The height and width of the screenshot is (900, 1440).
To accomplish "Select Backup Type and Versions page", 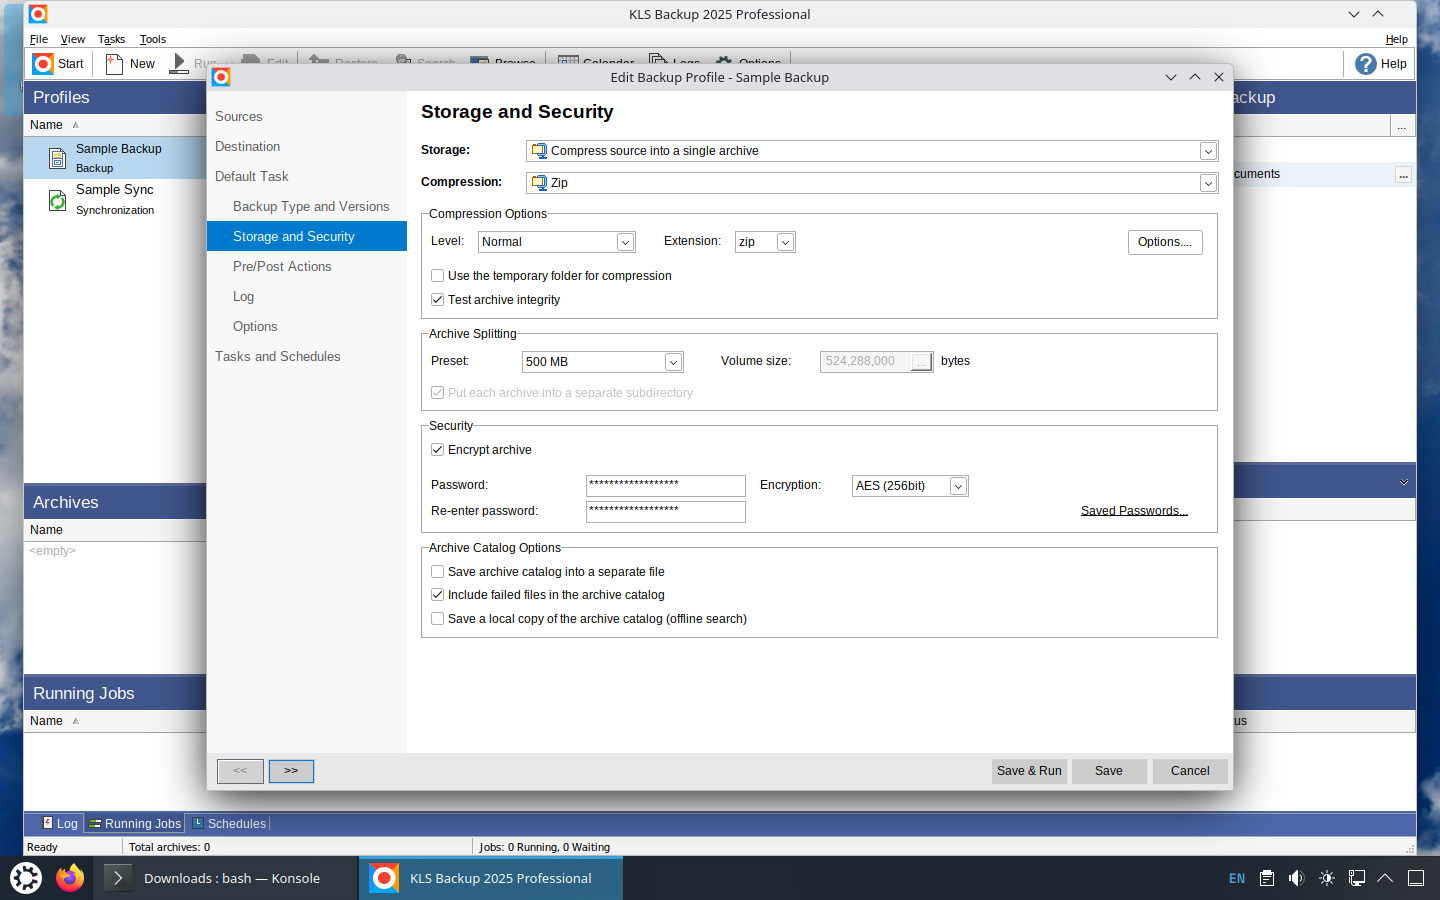I will pyautogui.click(x=307, y=207).
